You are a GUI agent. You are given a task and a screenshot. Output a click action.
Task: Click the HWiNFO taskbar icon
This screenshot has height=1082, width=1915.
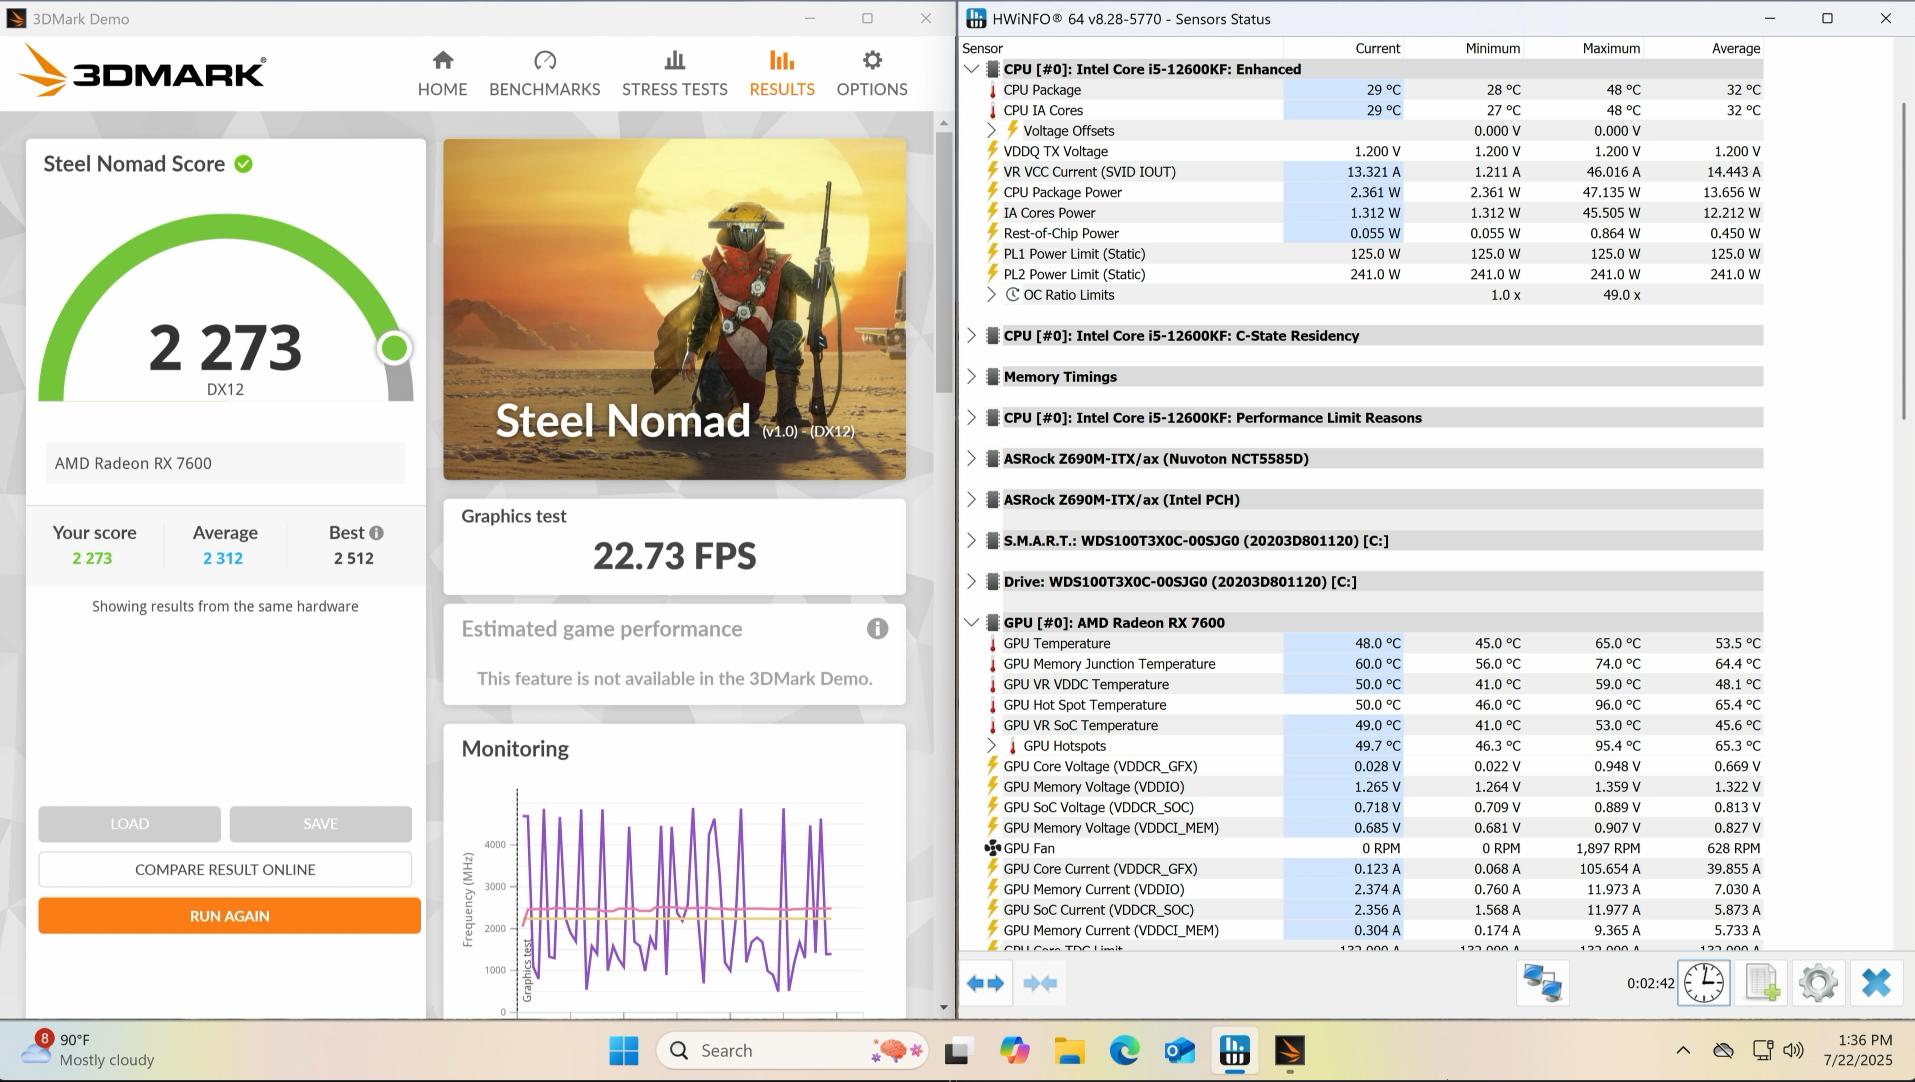pyautogui.click(x=1235, y=1051)
